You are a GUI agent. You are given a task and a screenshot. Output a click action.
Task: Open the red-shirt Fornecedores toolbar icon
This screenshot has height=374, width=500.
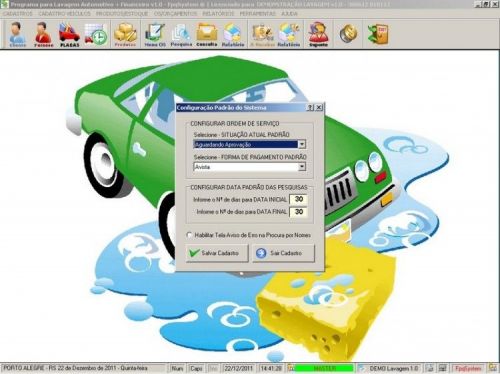[x=44, y=34]
